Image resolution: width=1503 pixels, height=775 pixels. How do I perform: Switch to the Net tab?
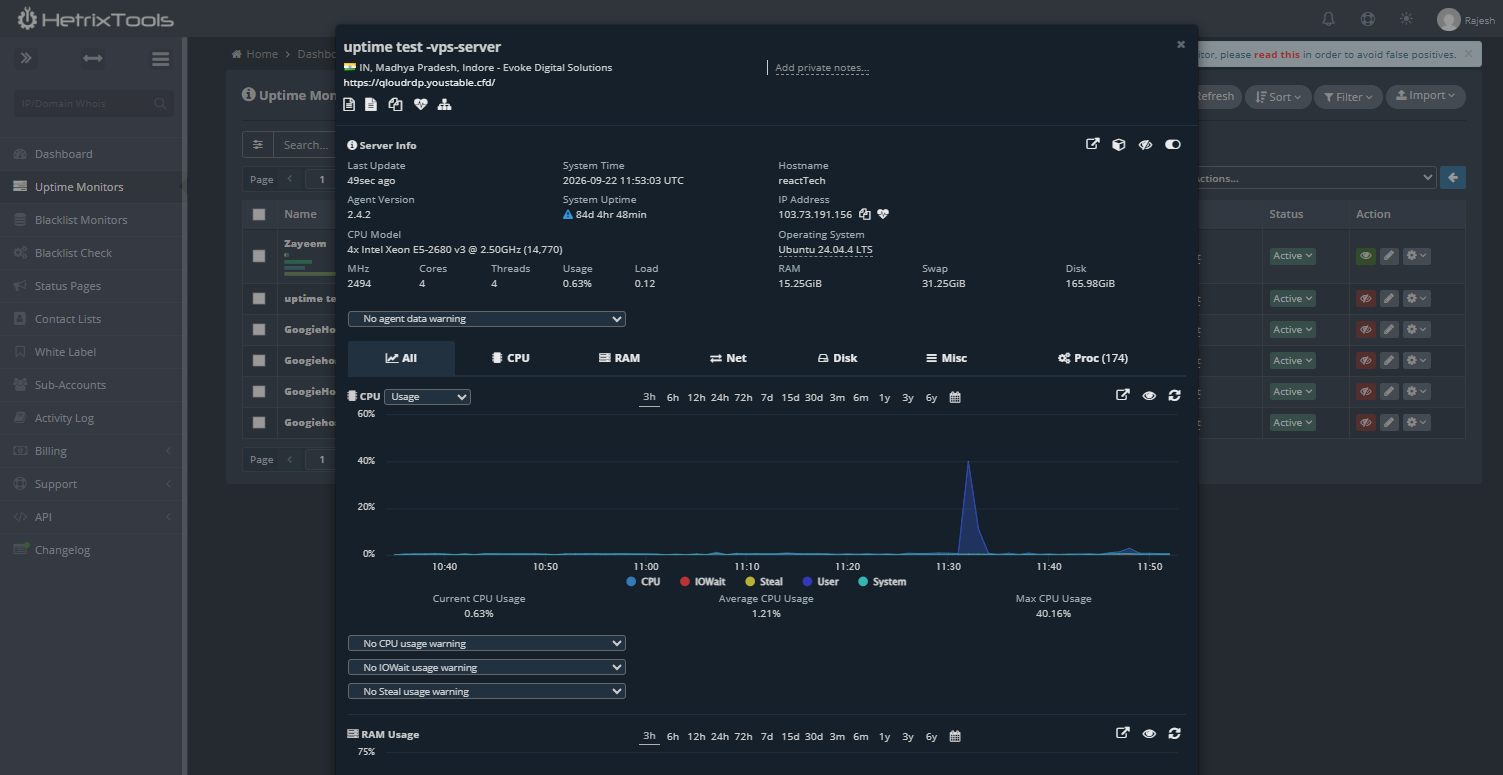[x=728, y=358]
